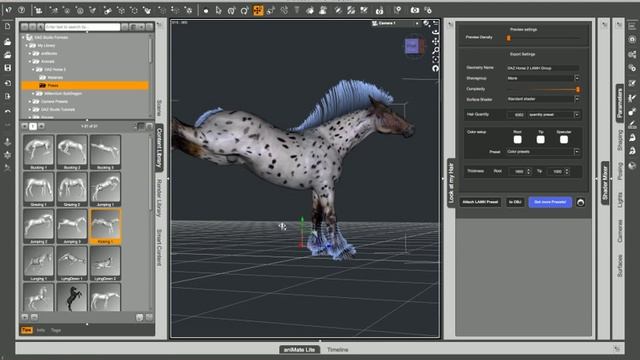Click the viewport zoom magnifier icon
640x360 pixels.
[x=436, y=50]
